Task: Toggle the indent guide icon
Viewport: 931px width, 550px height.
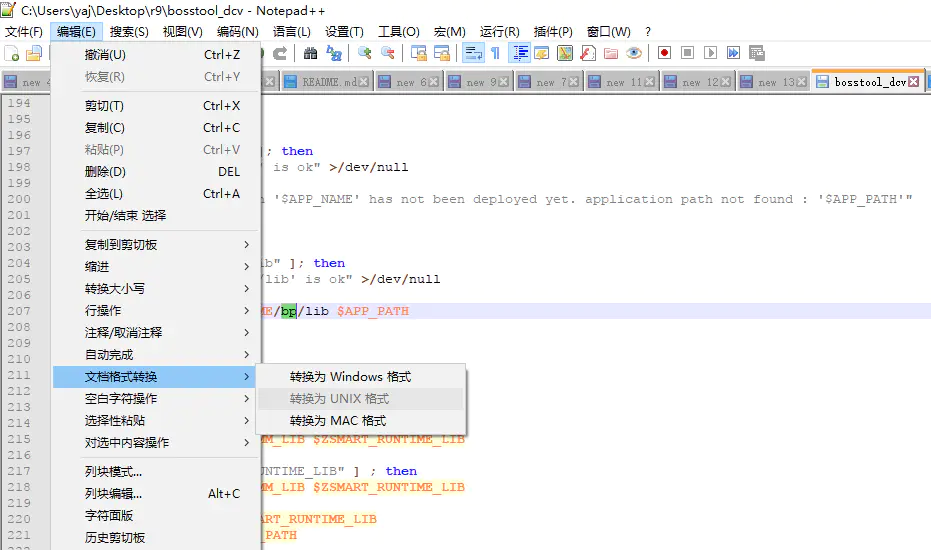Action: [x=520, y=53]
